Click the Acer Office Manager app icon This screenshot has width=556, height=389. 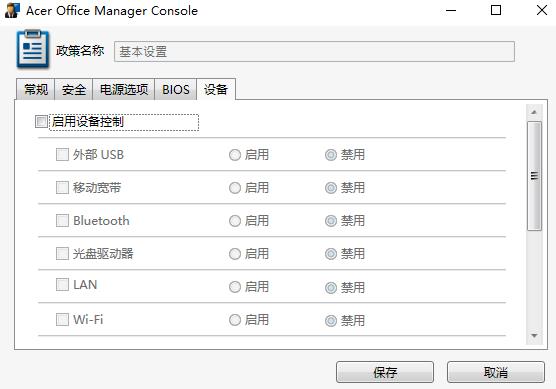coord(12,10)
